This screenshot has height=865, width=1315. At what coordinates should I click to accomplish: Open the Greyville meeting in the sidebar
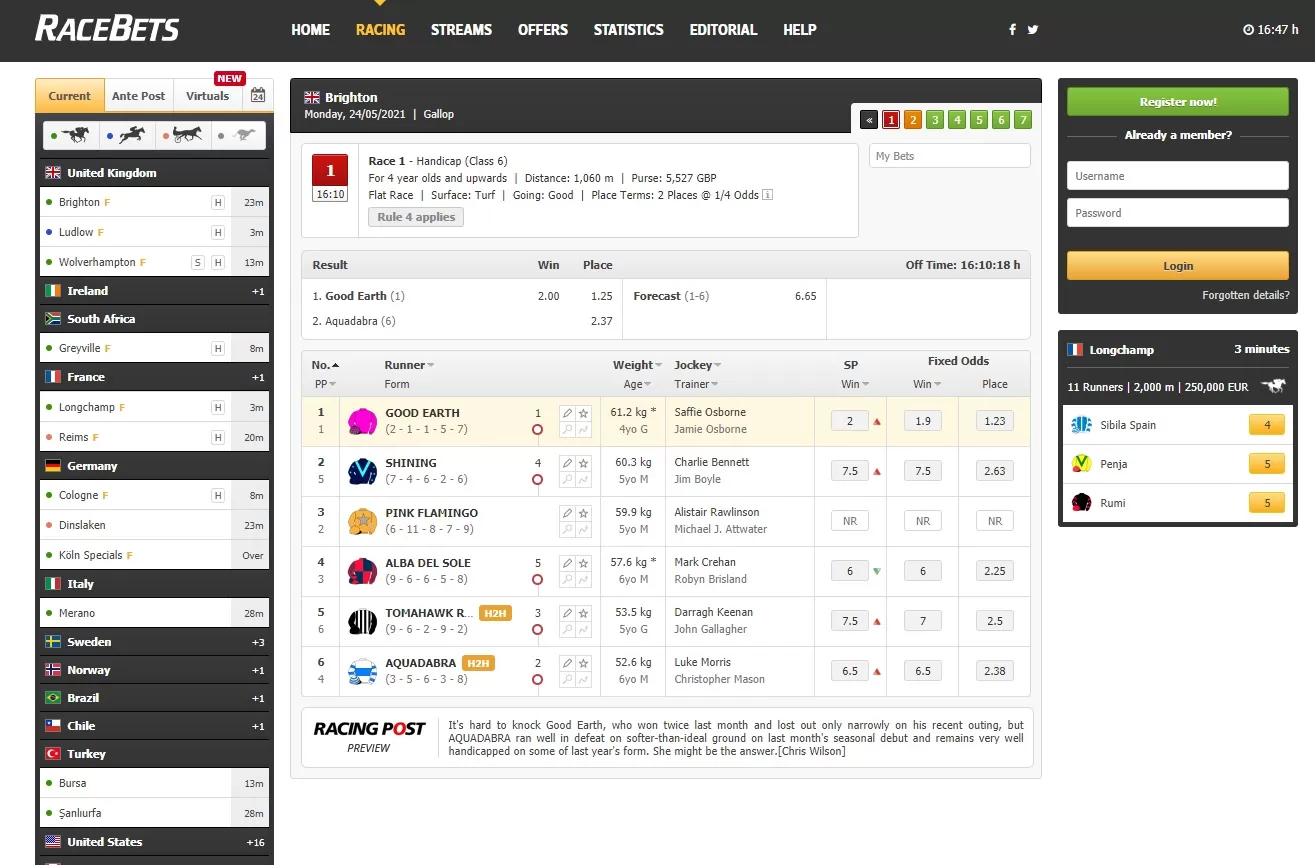click(155, 348)
